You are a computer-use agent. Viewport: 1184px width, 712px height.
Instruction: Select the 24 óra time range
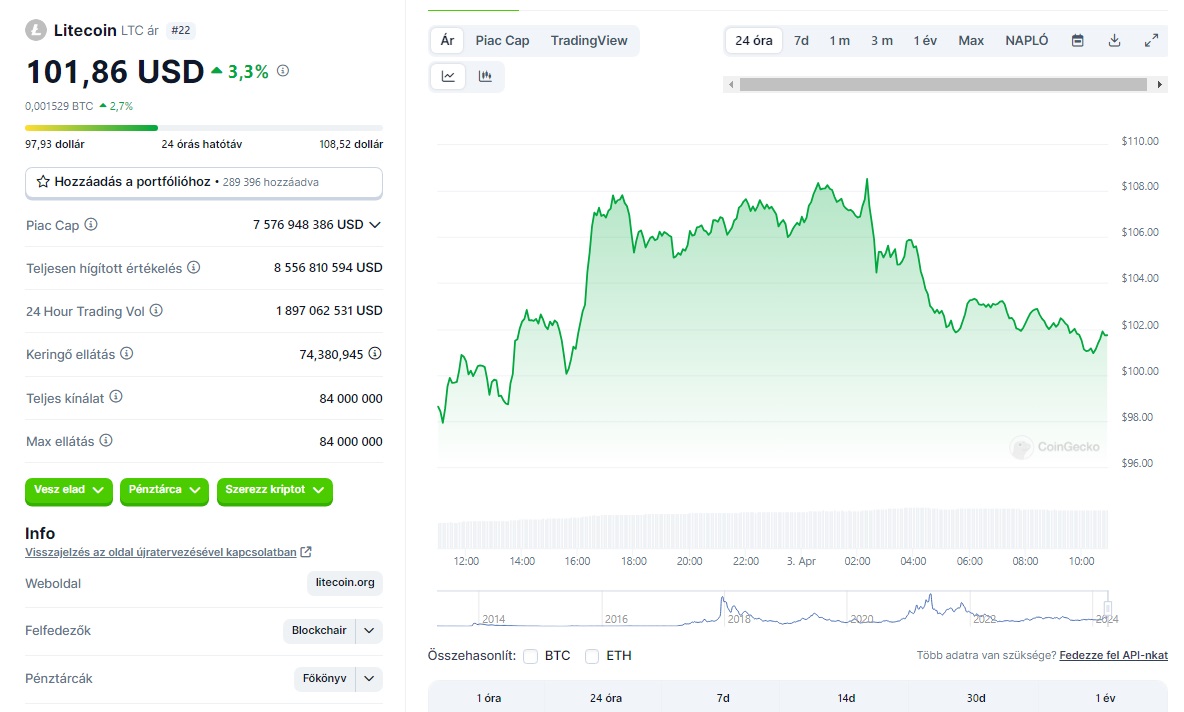[x=754, y=41]
